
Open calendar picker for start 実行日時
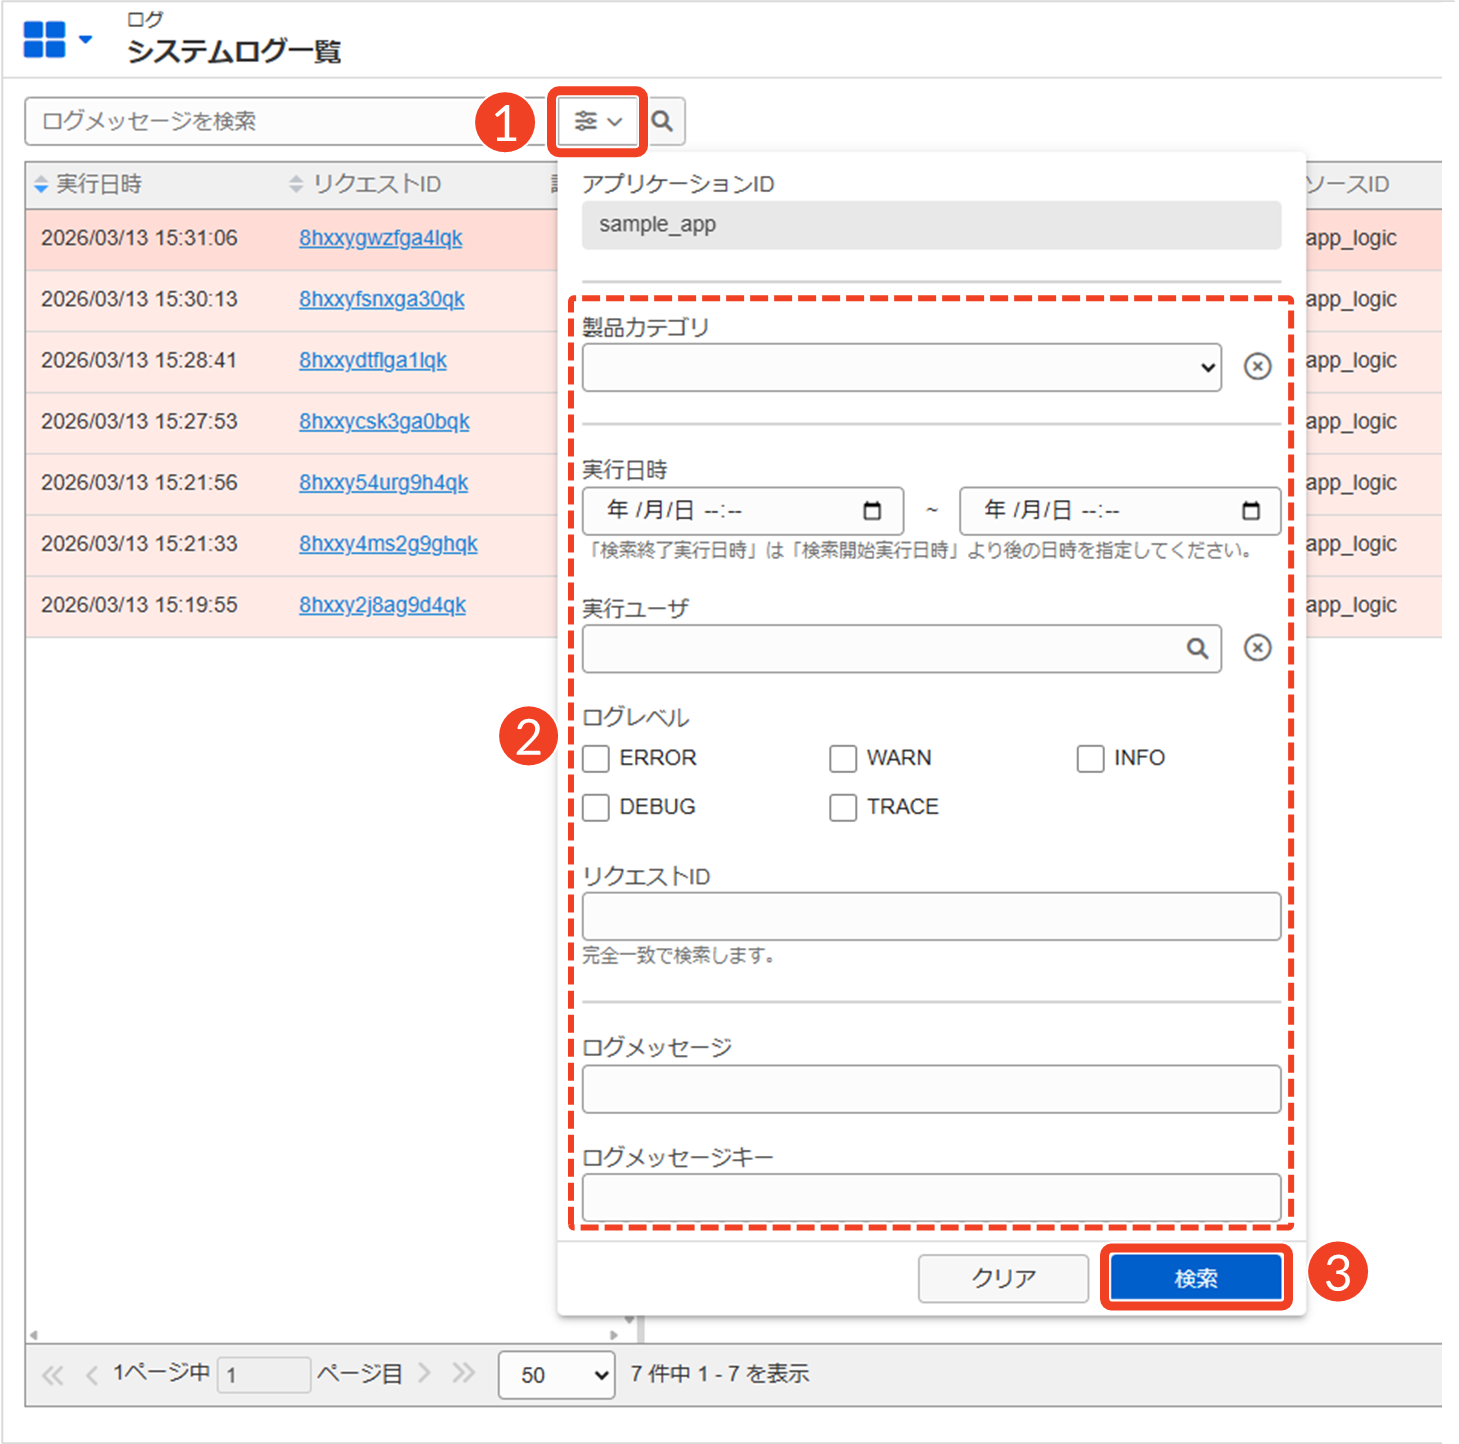click(x=872, y=511)
